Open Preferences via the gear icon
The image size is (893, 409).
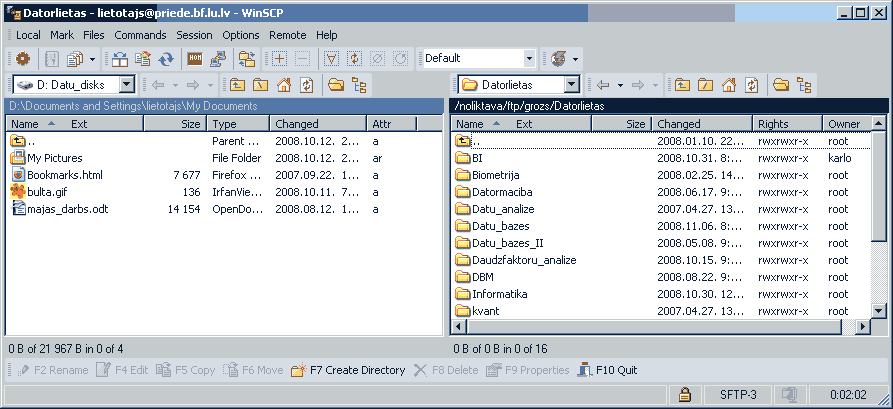23,58
